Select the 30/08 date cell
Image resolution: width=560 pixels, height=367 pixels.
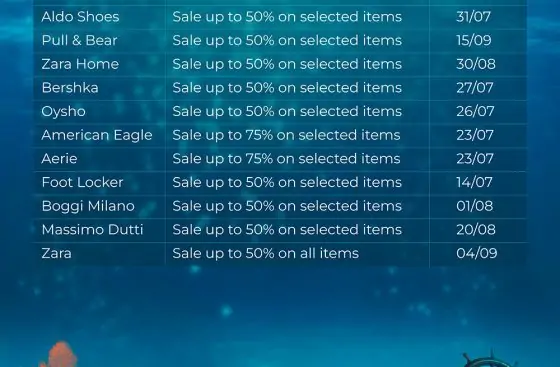[x=476, y=64]
